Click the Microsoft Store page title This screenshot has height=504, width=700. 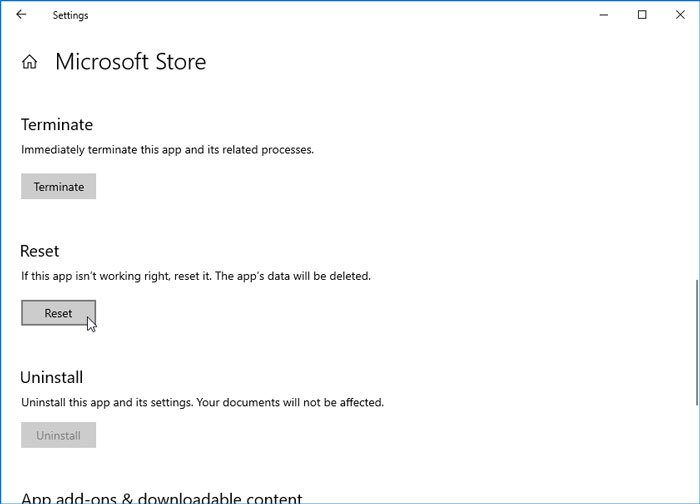(x=130, y=62)
